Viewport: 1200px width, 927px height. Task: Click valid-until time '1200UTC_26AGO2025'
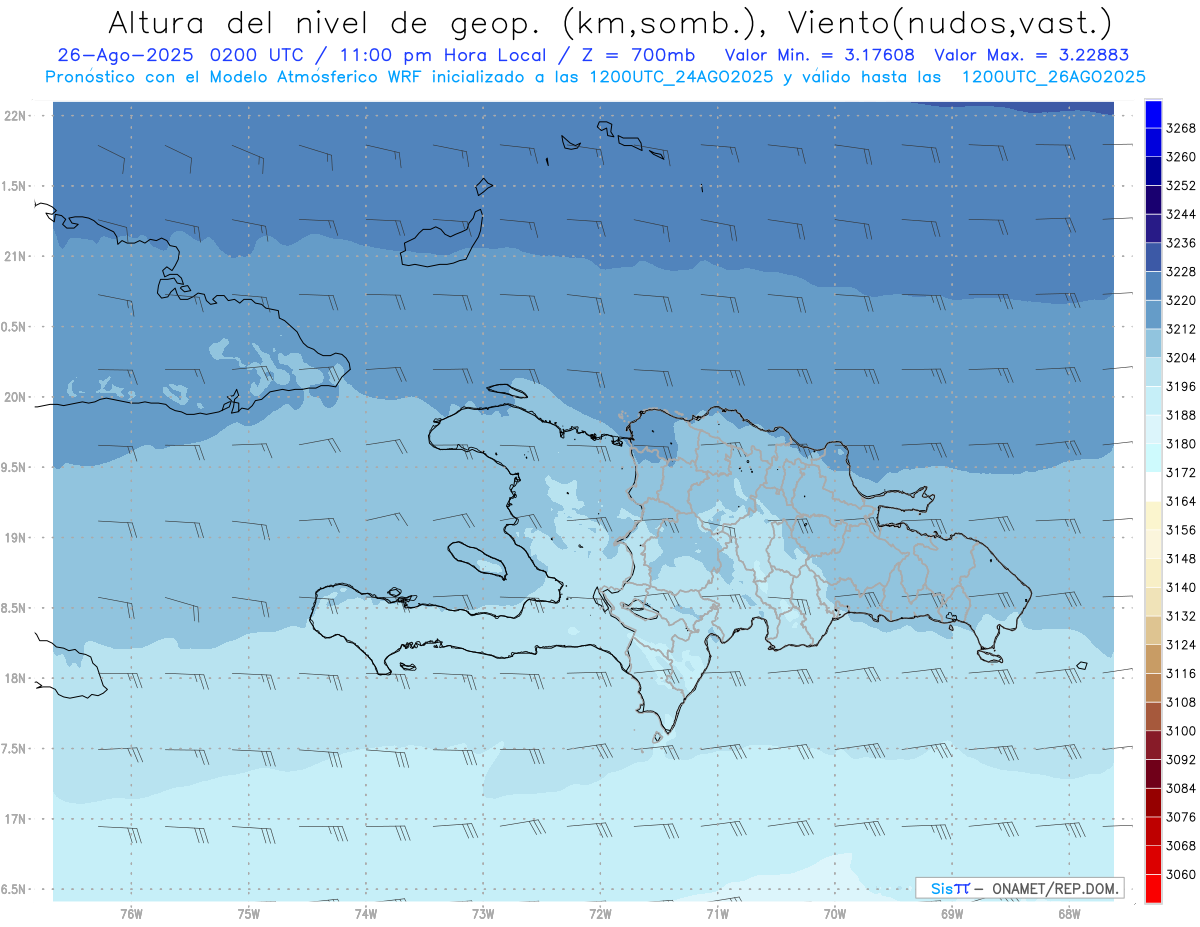click(x=1053, y=77)
